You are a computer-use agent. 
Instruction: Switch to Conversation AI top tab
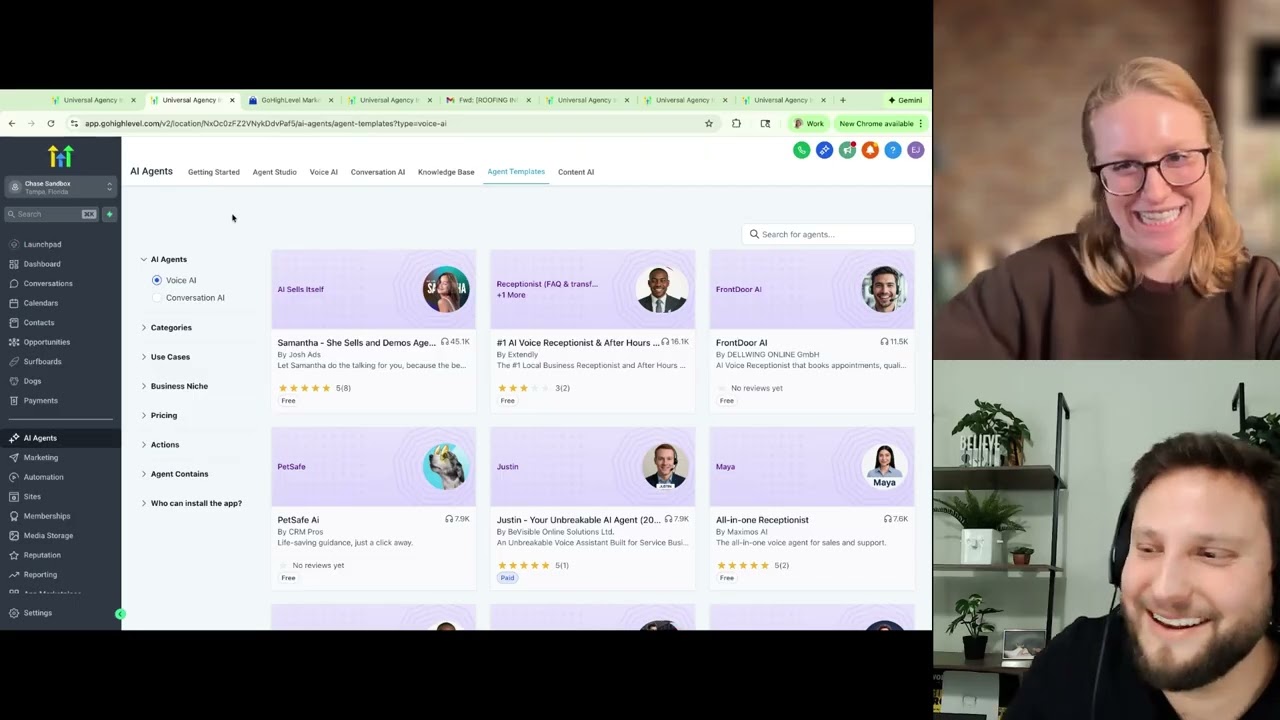[x=378, y=172]
